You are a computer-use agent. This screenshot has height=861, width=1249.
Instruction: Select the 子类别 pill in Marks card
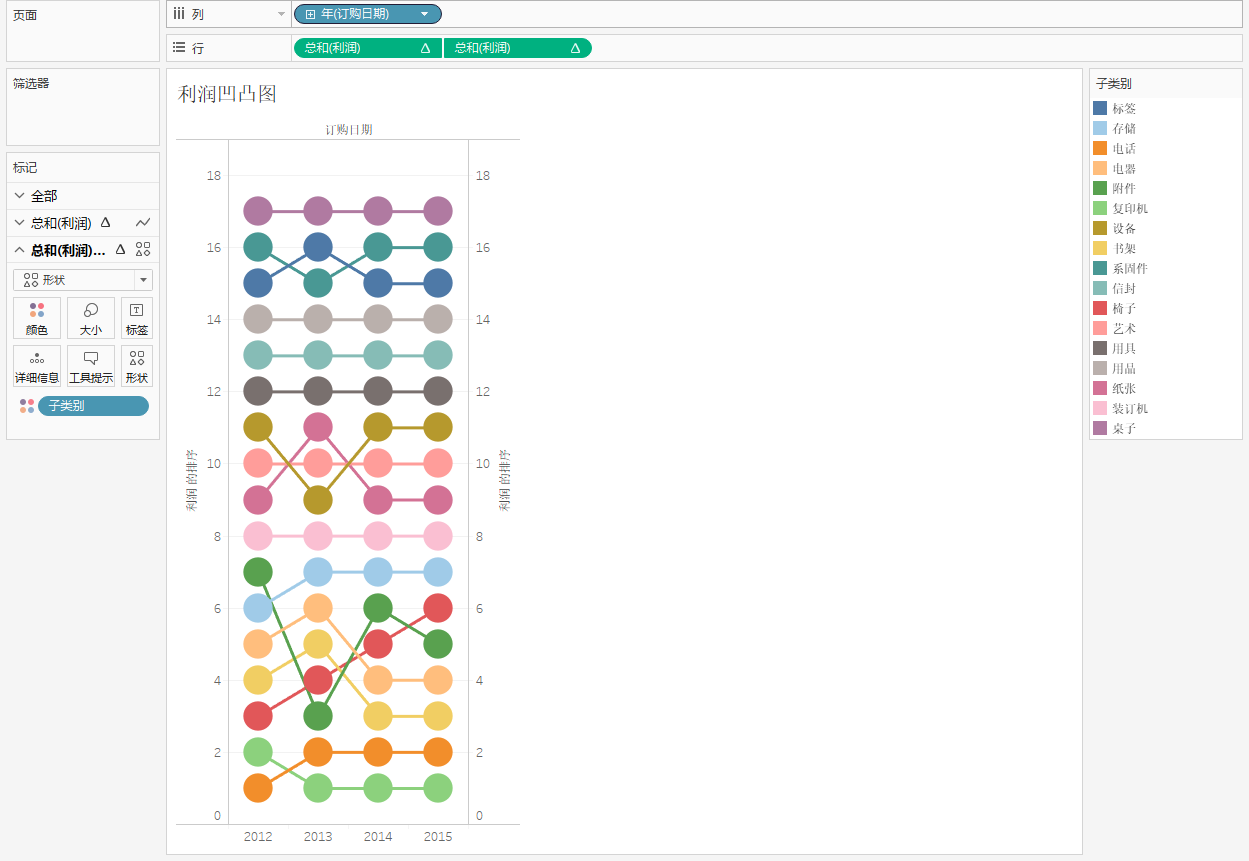coord(93,406)
